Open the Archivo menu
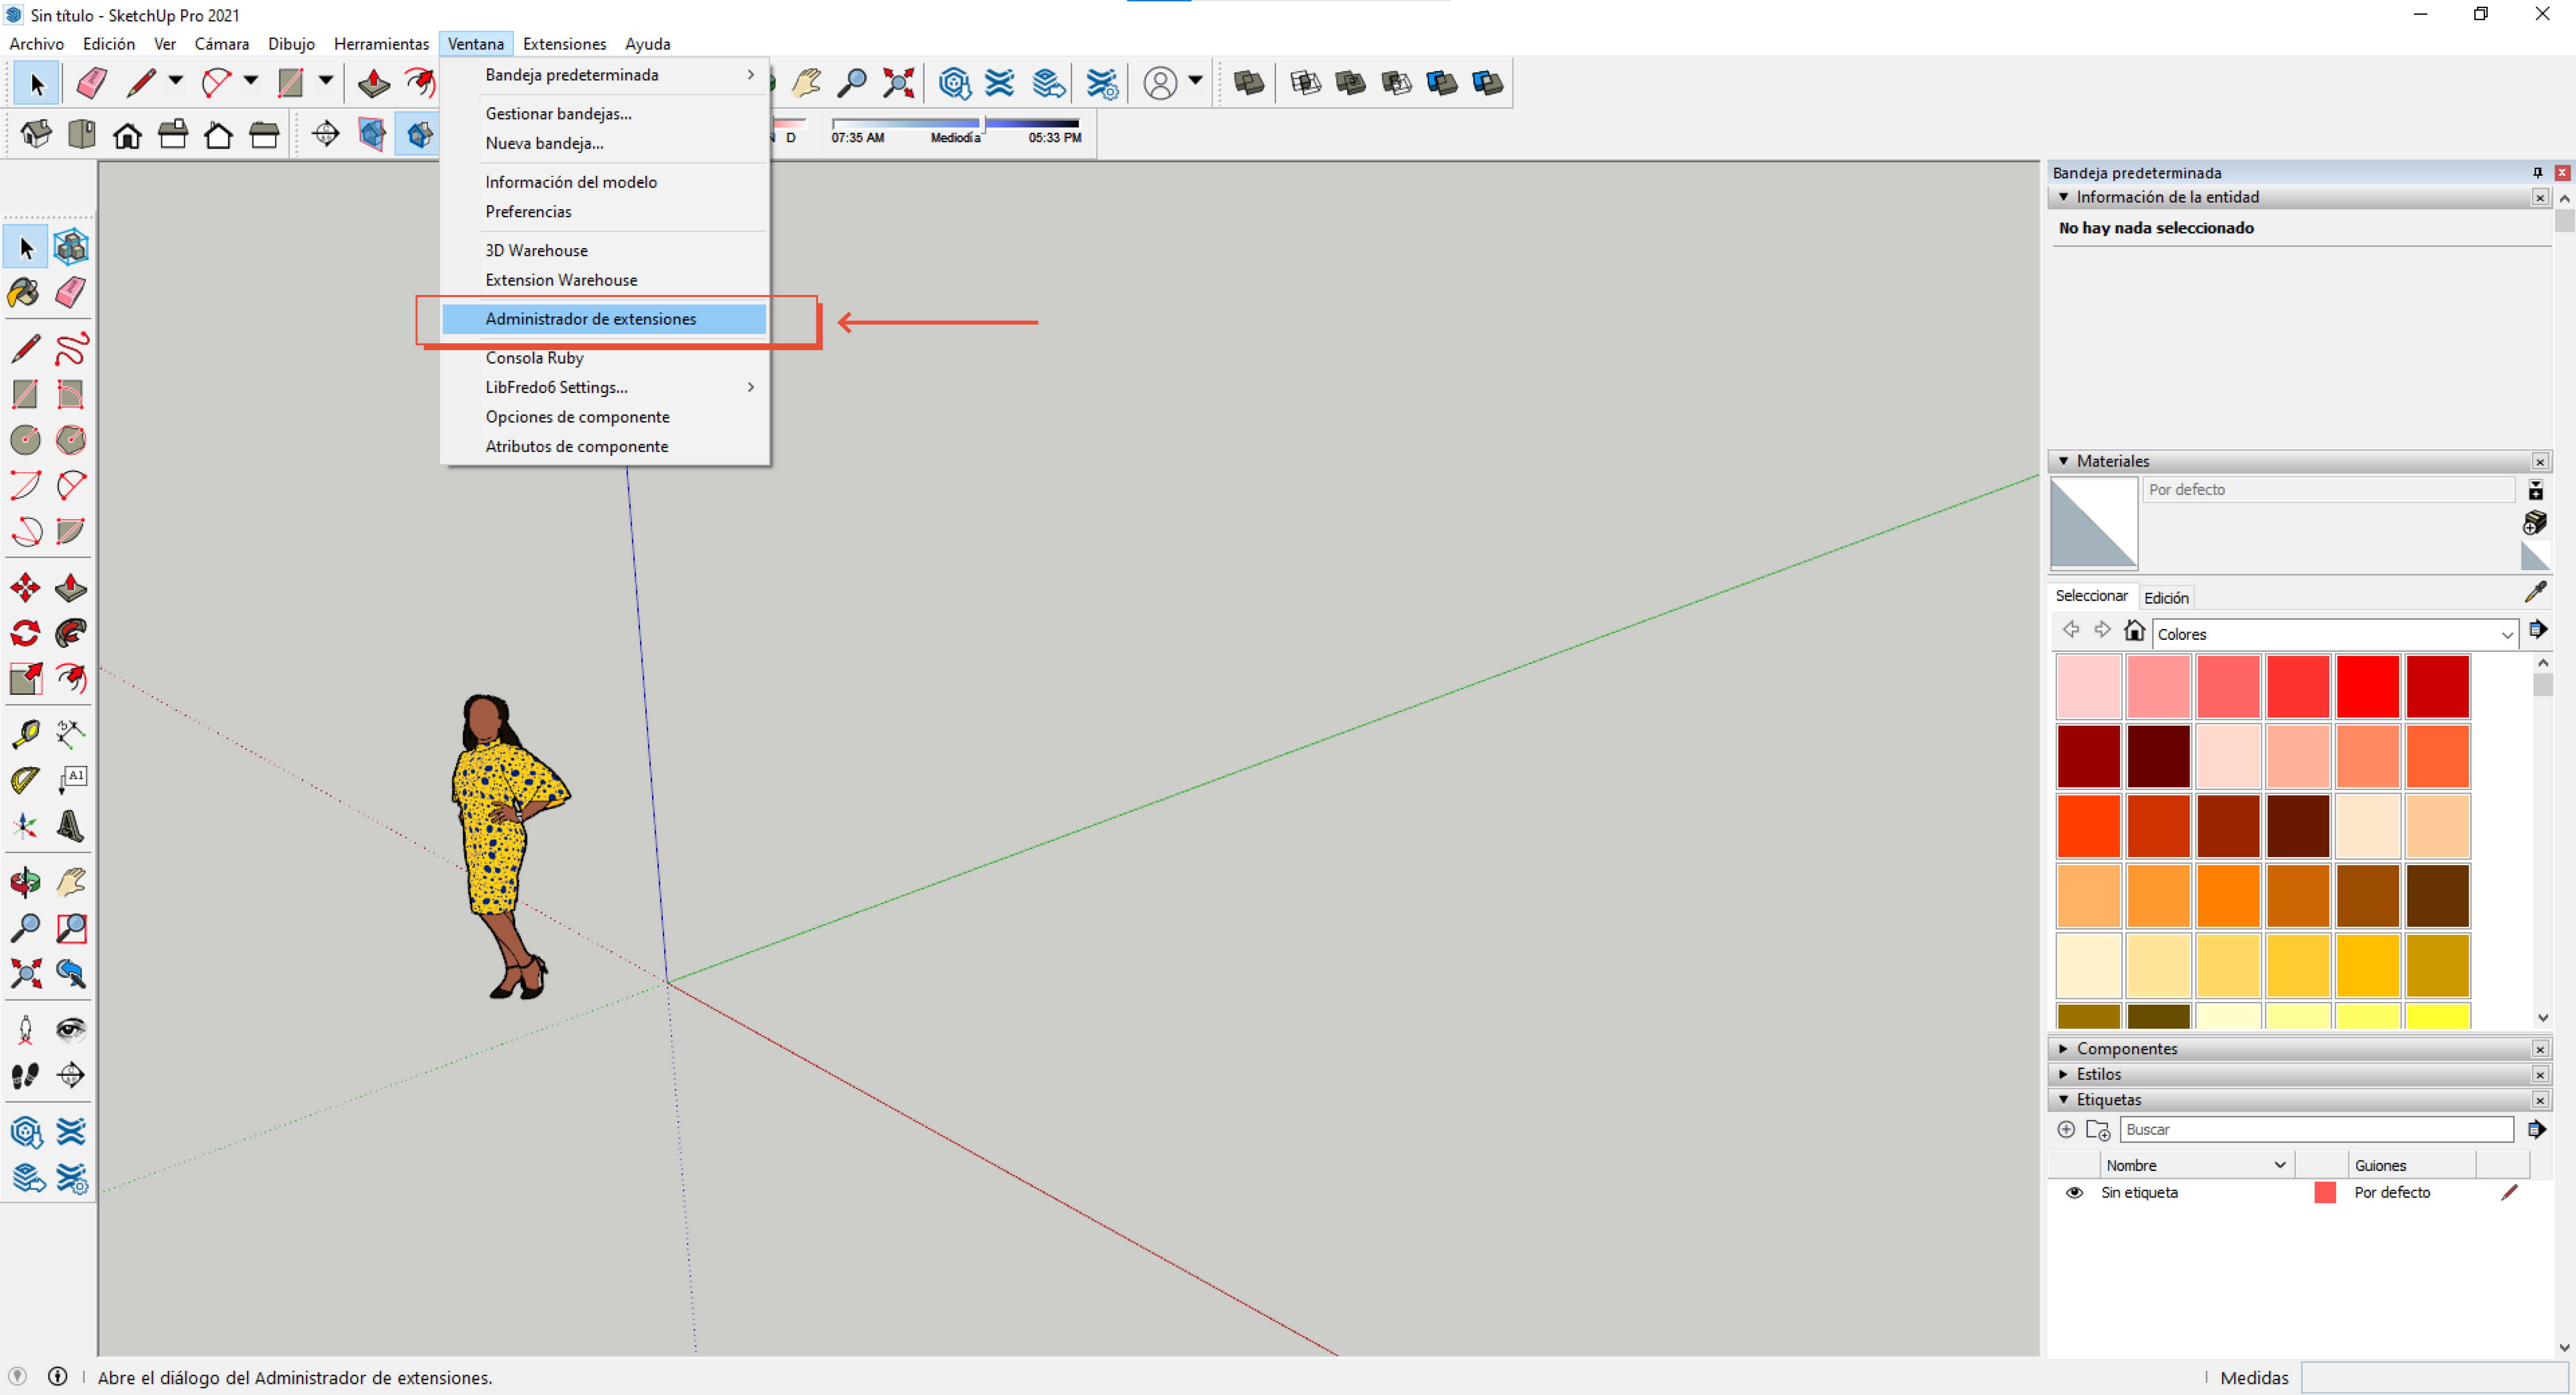 click(36, 44)
